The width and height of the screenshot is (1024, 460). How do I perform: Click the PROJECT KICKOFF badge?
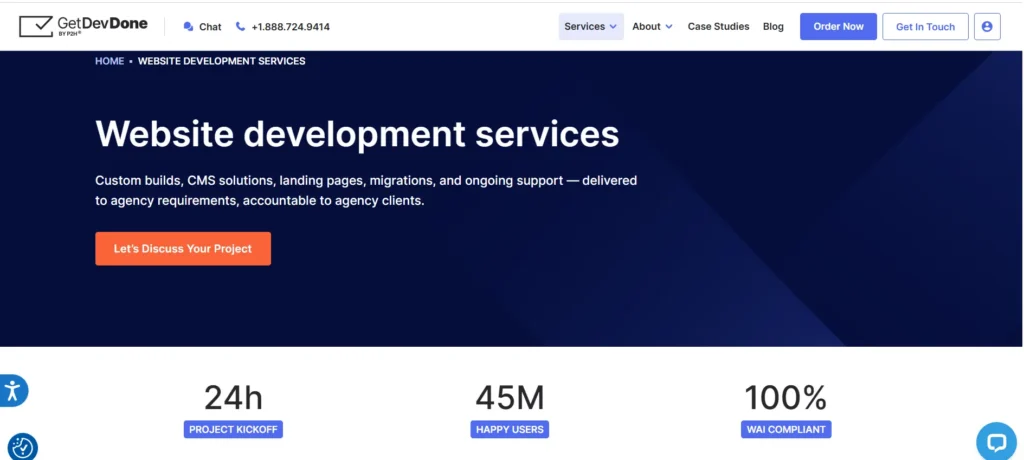click(233, 429)
